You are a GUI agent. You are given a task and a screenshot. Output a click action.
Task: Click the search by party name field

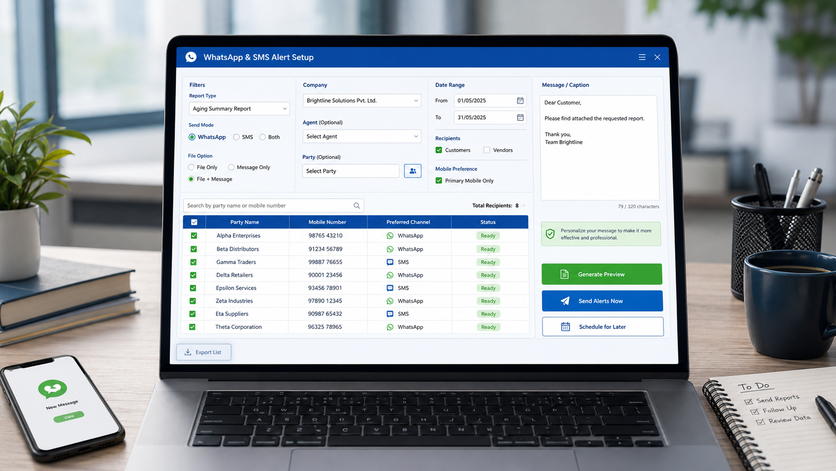(274, 205)
